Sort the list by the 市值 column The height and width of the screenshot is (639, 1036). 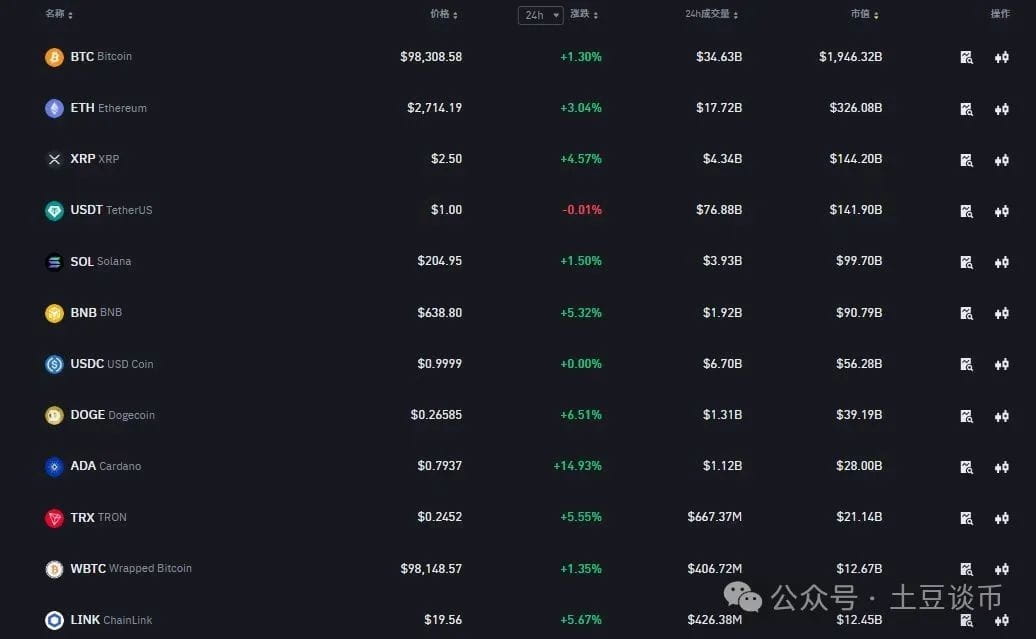tap(864, 14)
